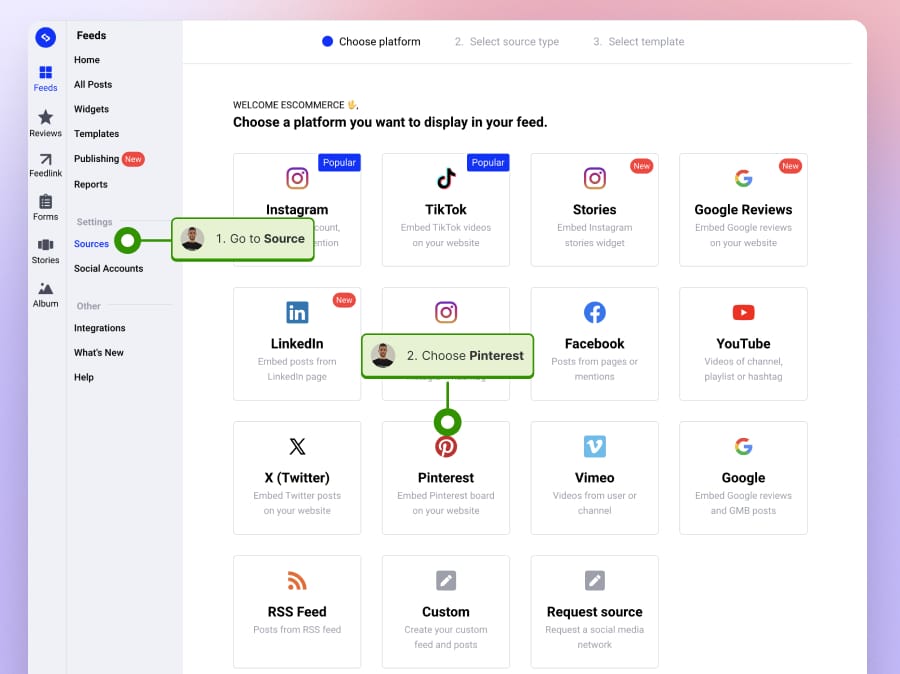Open the Feeds sidebar icon
Screen dimensions: 900x674
[x=45, y=72]
